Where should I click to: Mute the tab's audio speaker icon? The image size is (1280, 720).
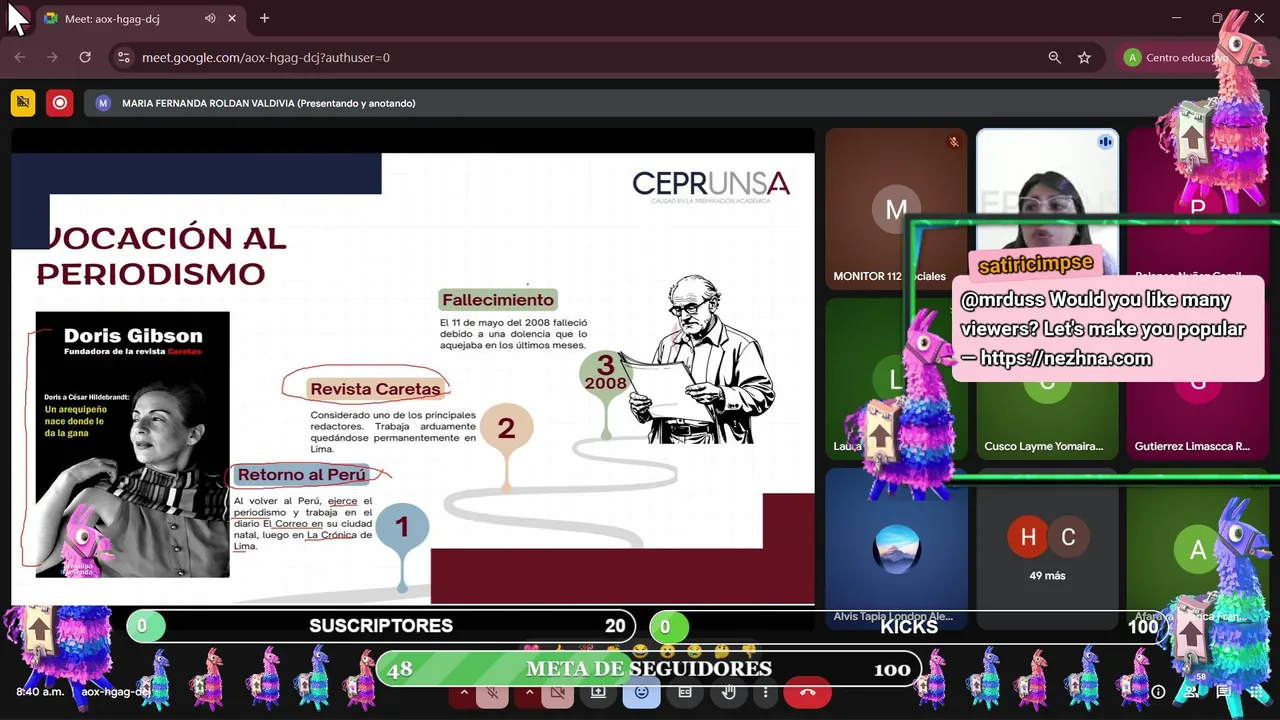[x=210, y=18]
